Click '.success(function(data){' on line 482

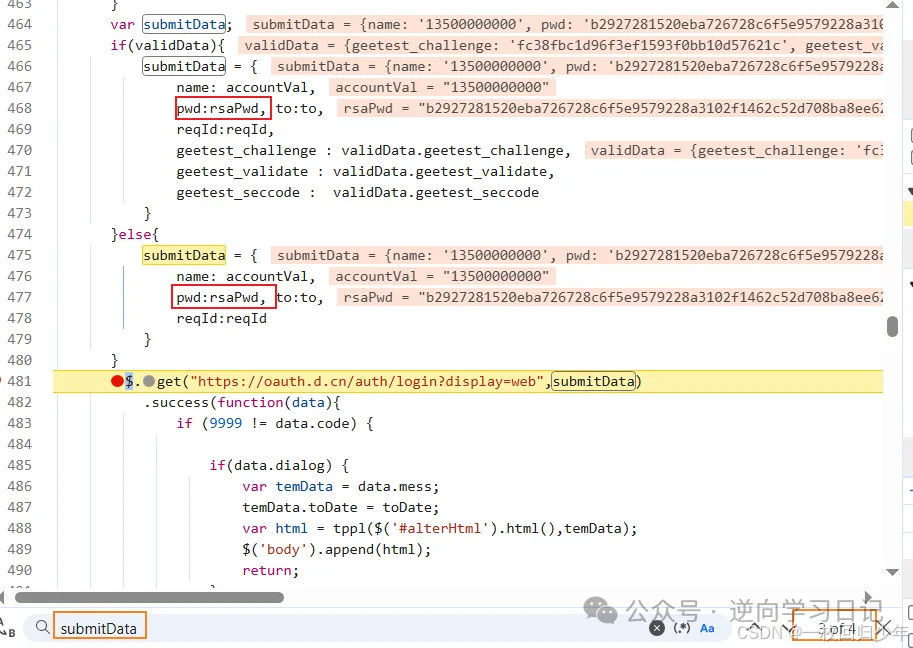(242, 402)
